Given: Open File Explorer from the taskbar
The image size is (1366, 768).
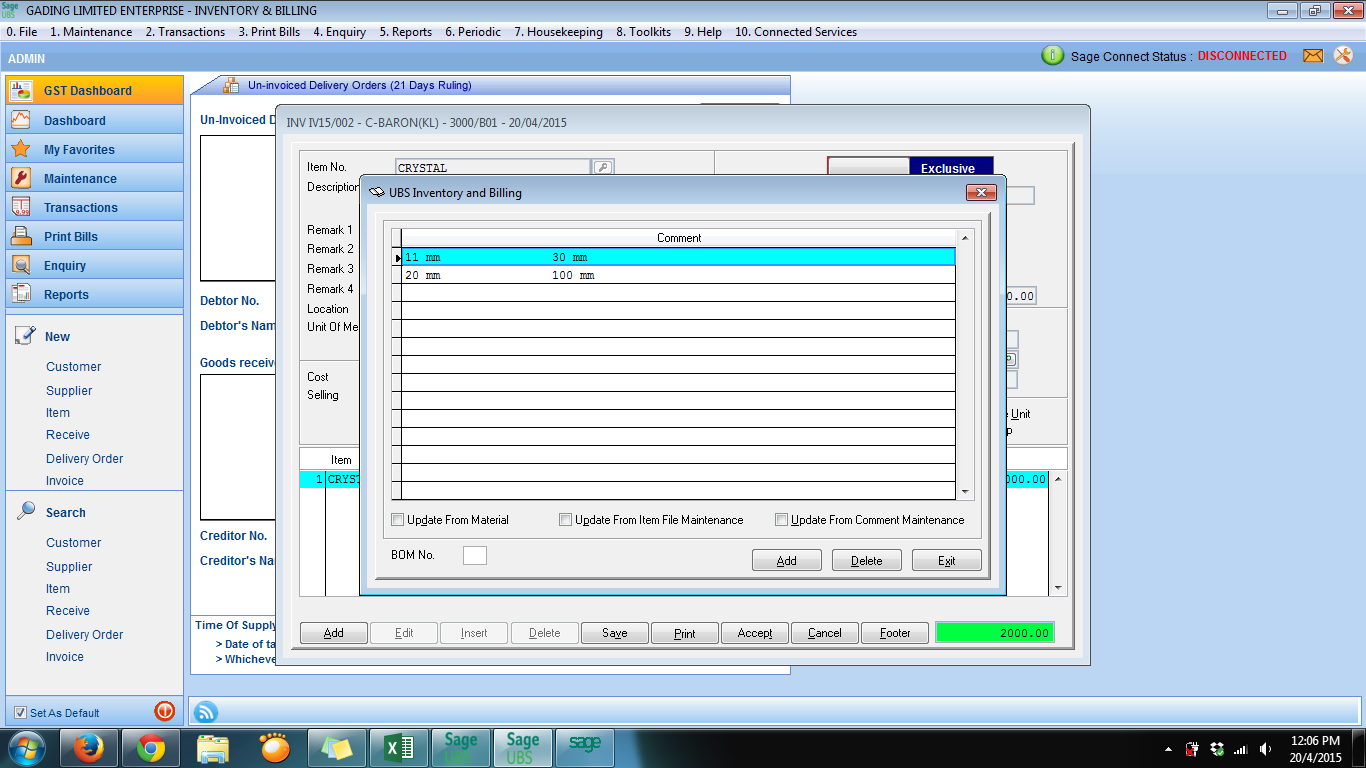Looking at the screenshot, I should point(213,748).
